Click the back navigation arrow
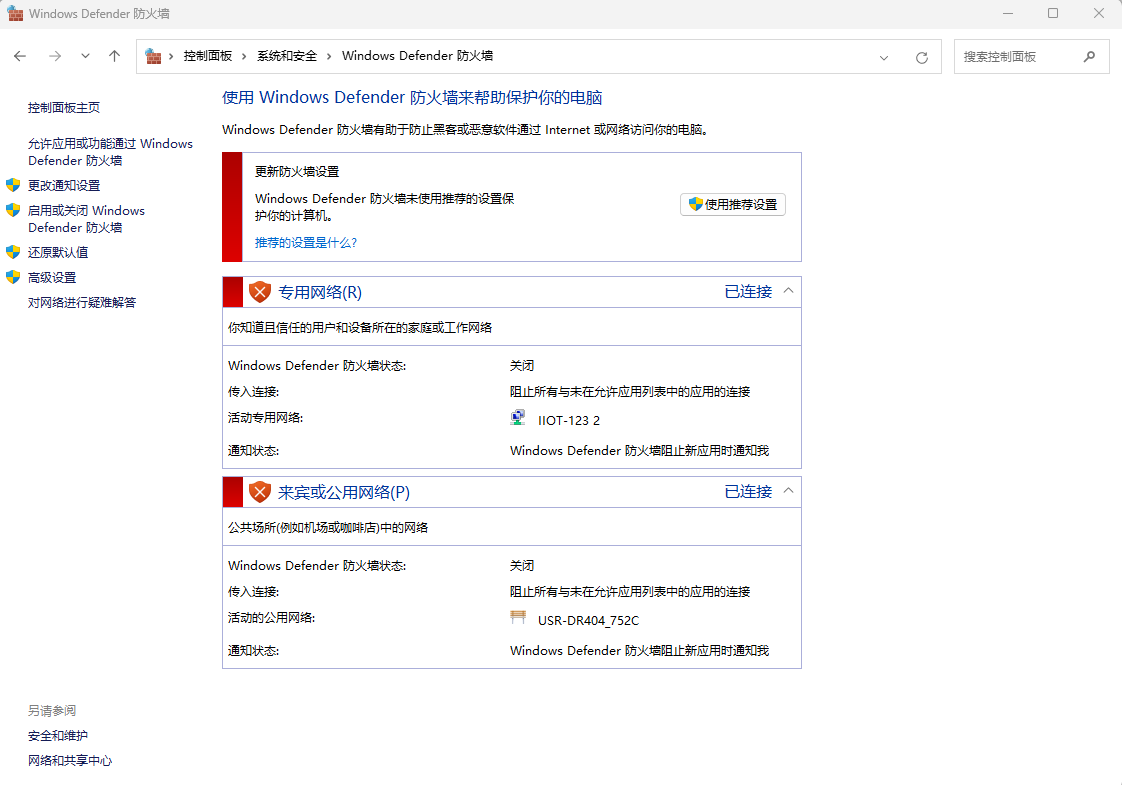This screenshot has height=785, width=1122. pyautogui.click(x=20, y=57)
